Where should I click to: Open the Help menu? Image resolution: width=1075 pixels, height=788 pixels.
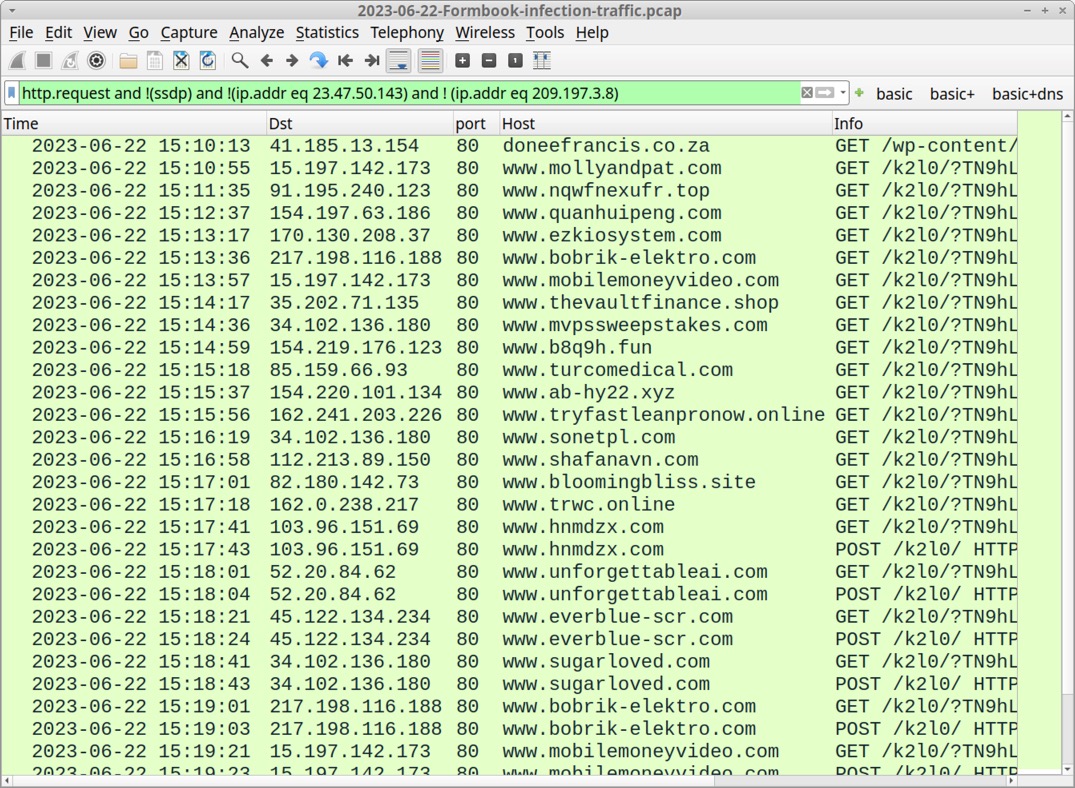click(x=592, y=32)
